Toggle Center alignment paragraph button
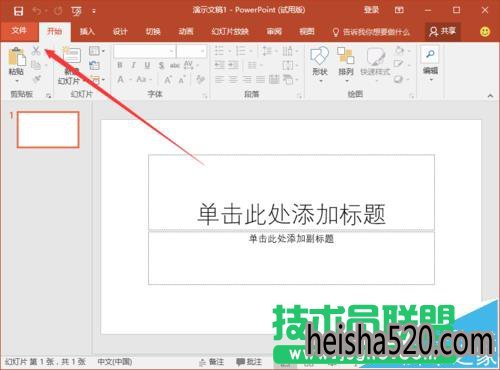 [x=233, y=79]
